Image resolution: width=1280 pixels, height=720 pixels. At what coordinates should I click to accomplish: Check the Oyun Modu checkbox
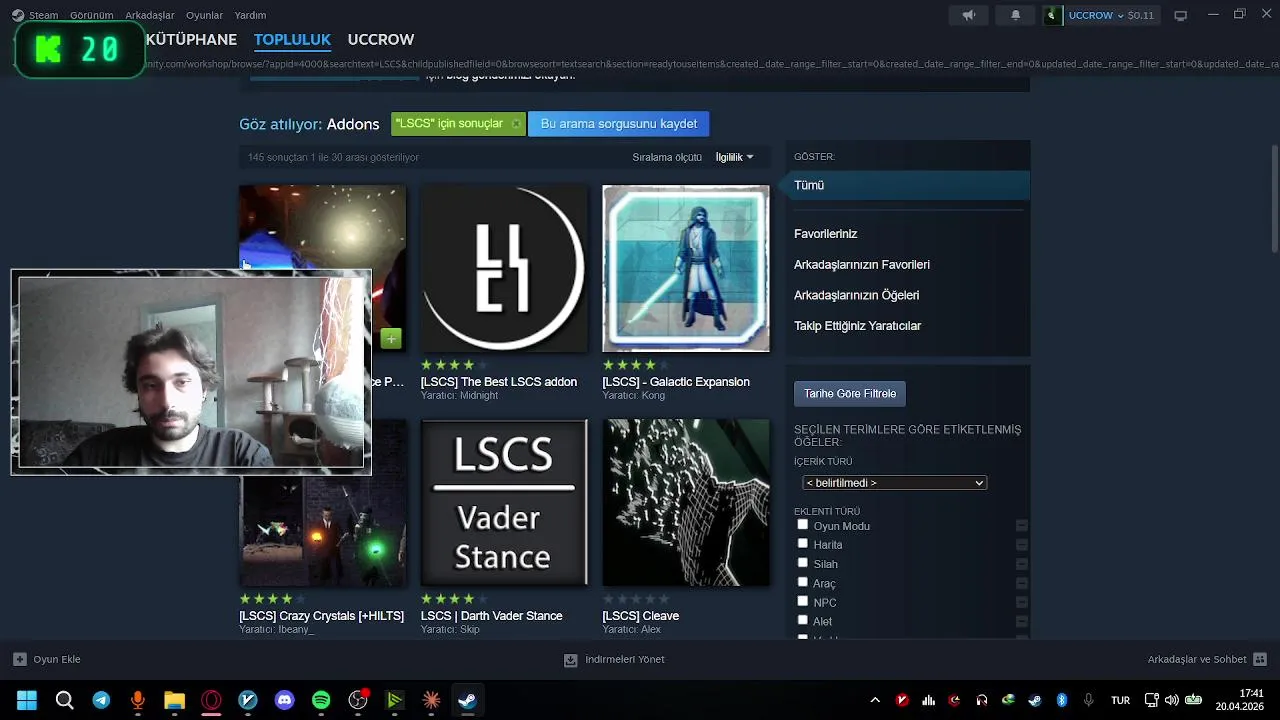point(802,525)
